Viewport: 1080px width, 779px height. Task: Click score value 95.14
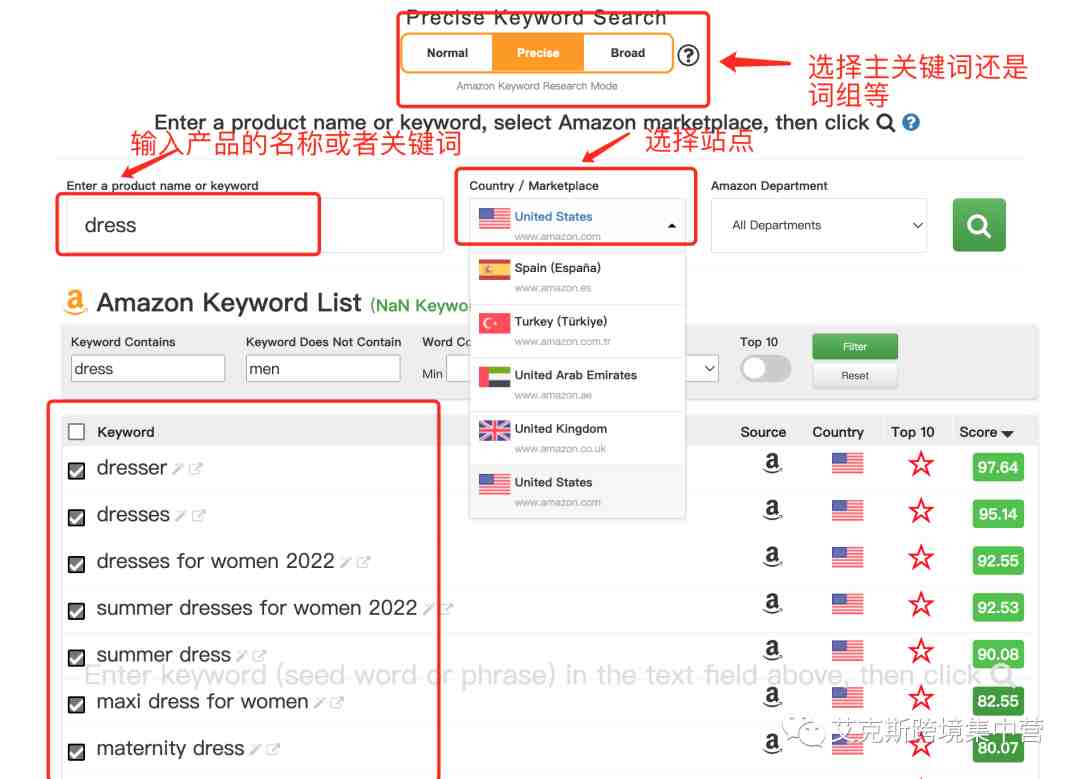(998, 514)
